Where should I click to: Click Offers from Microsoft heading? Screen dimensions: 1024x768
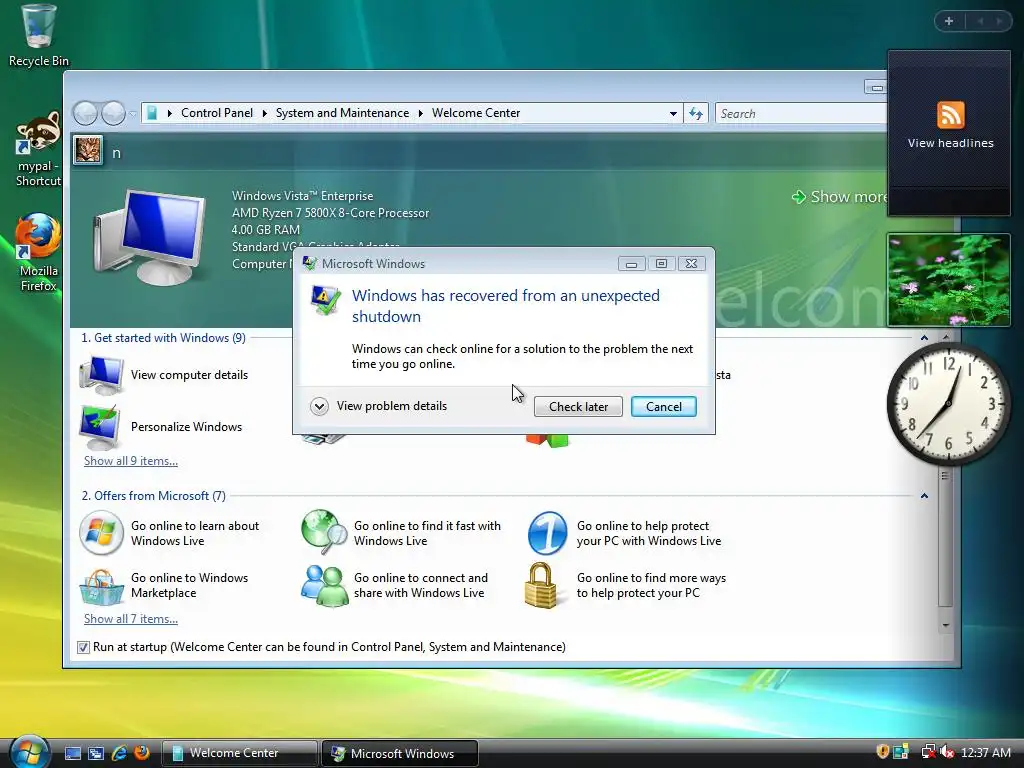[153, 496]
